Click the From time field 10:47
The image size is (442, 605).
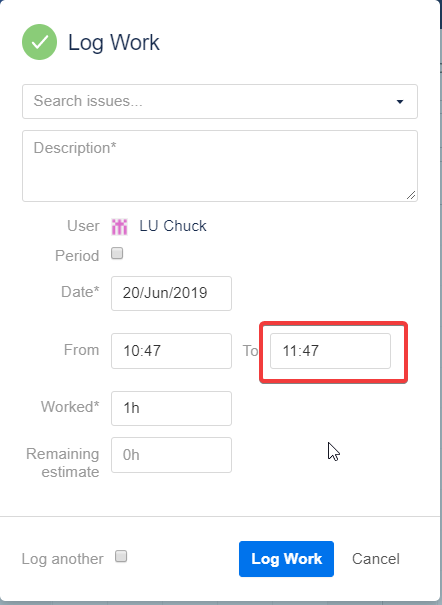pyautogui.click(x=171, y=351)
